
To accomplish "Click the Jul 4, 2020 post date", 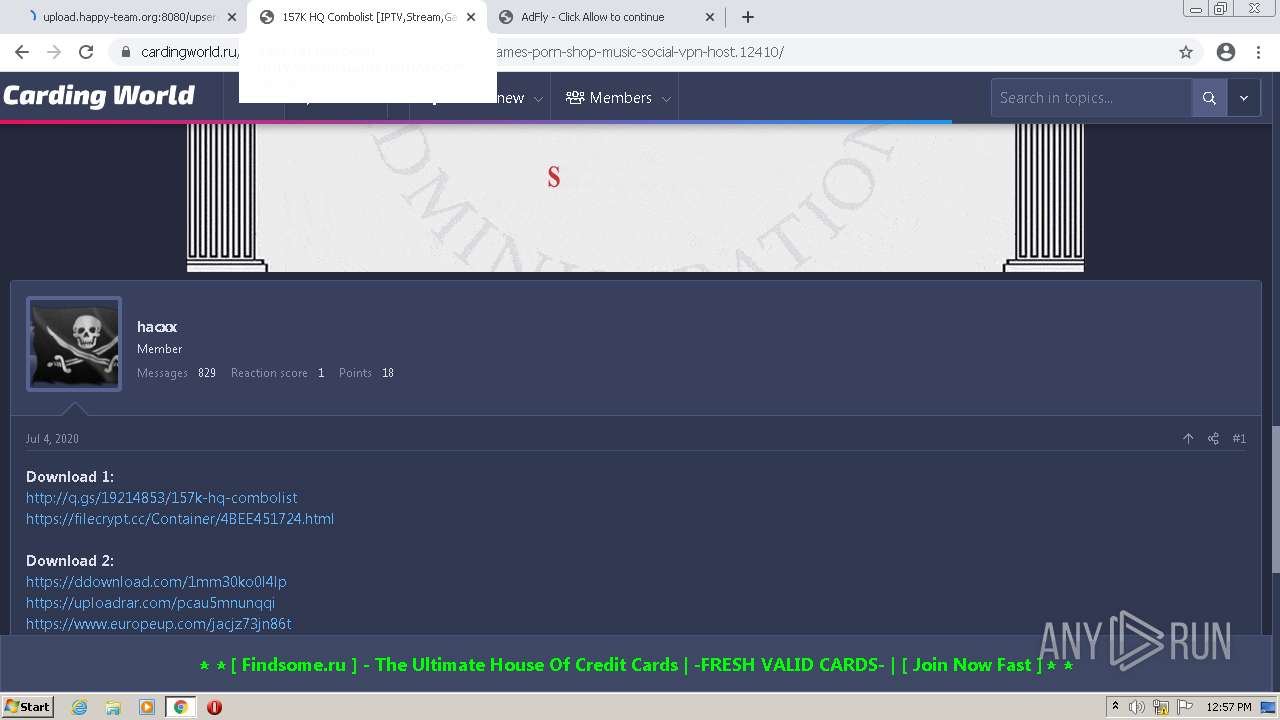I will point(52,438).
